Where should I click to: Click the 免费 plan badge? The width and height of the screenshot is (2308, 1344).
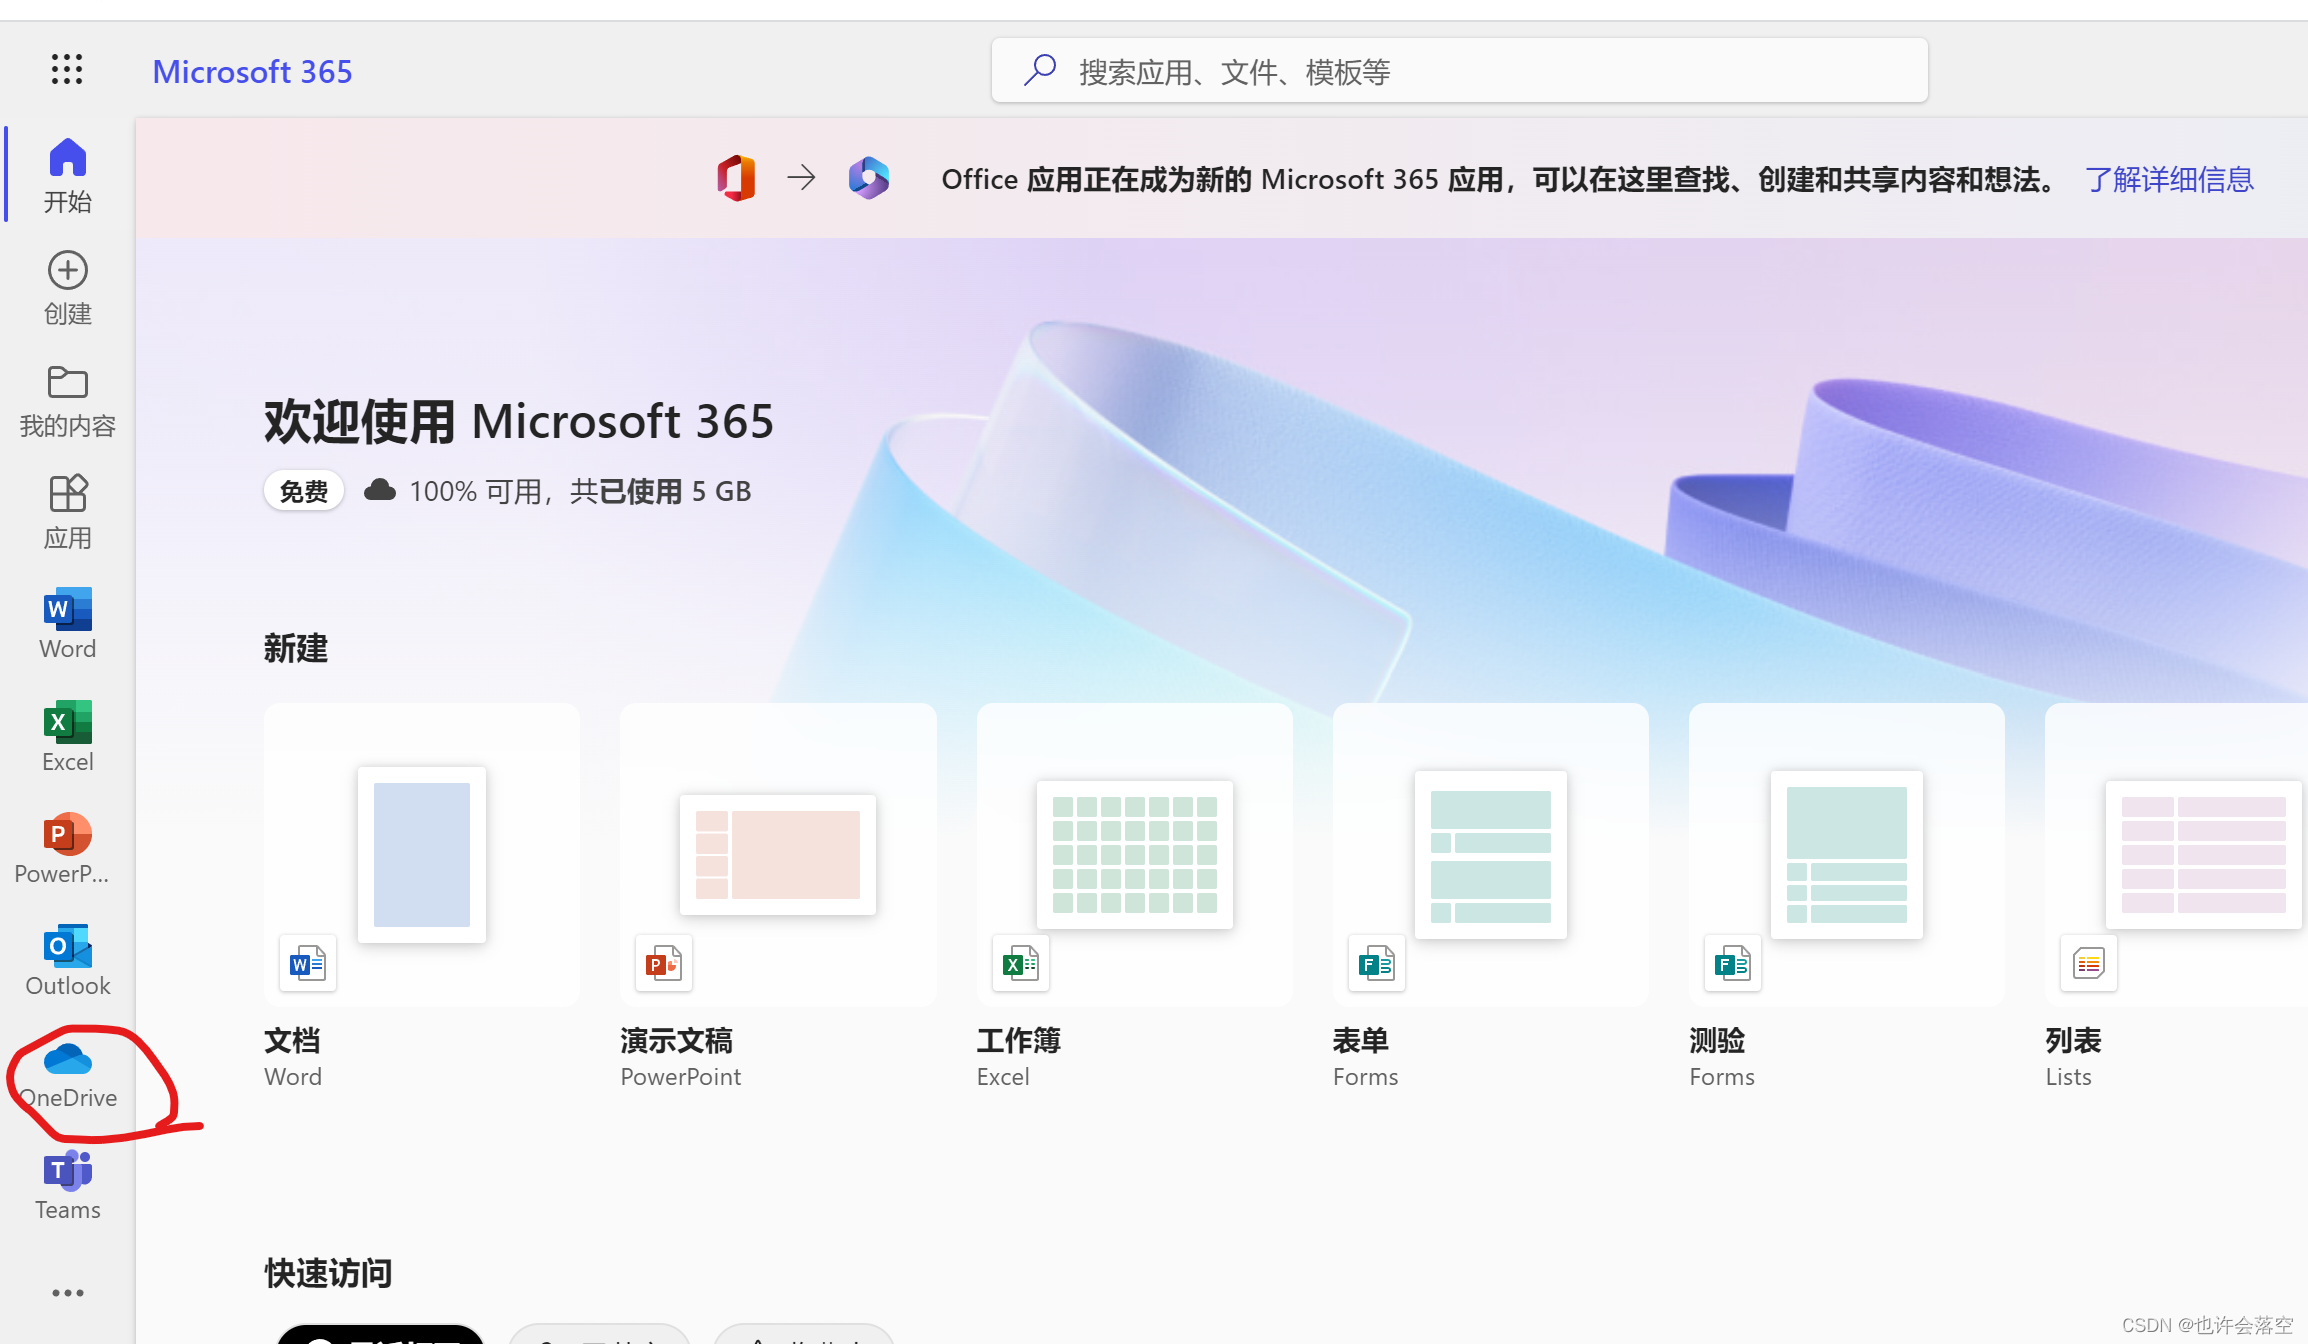tap(304, 491)
